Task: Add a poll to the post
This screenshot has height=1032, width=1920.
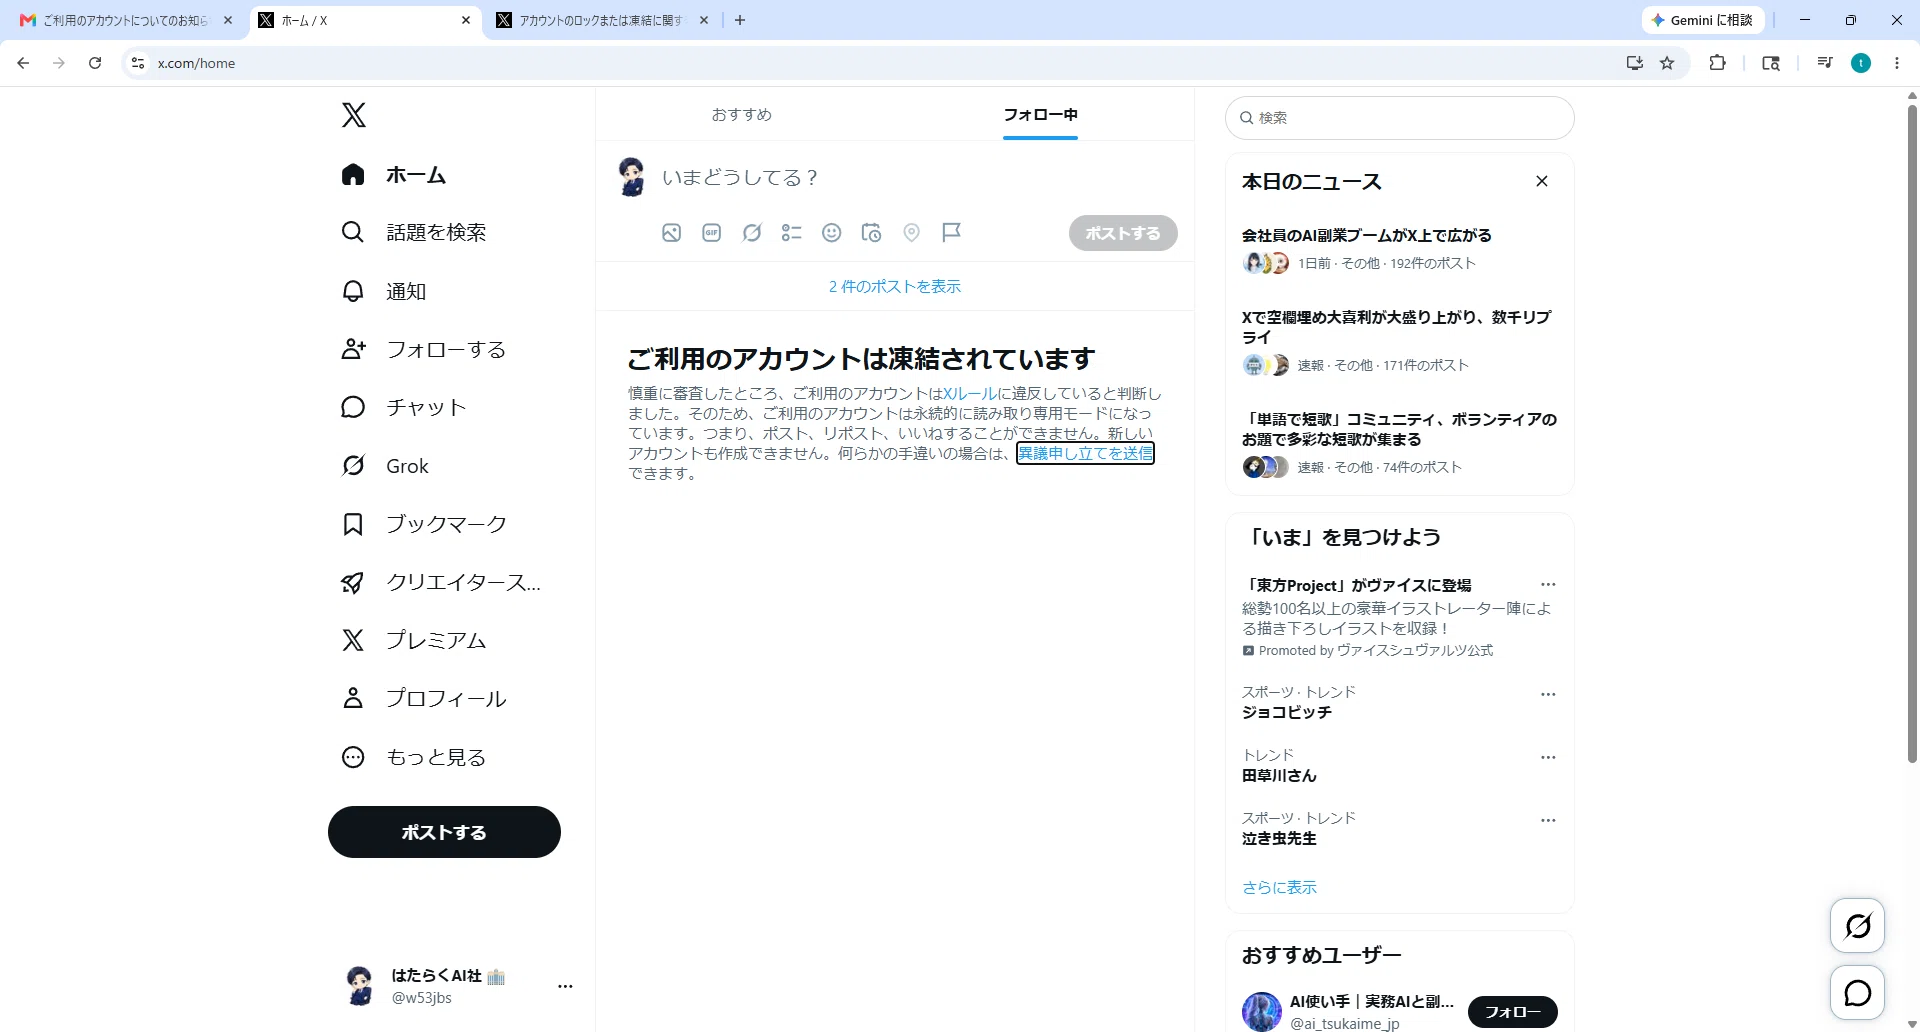Action: click(791, 233)
